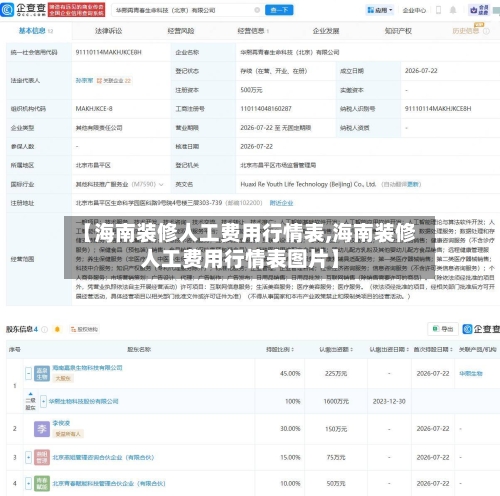Click info icon next to 股东信息
This screenshot has width=500, height=496.
coord(45,329)
